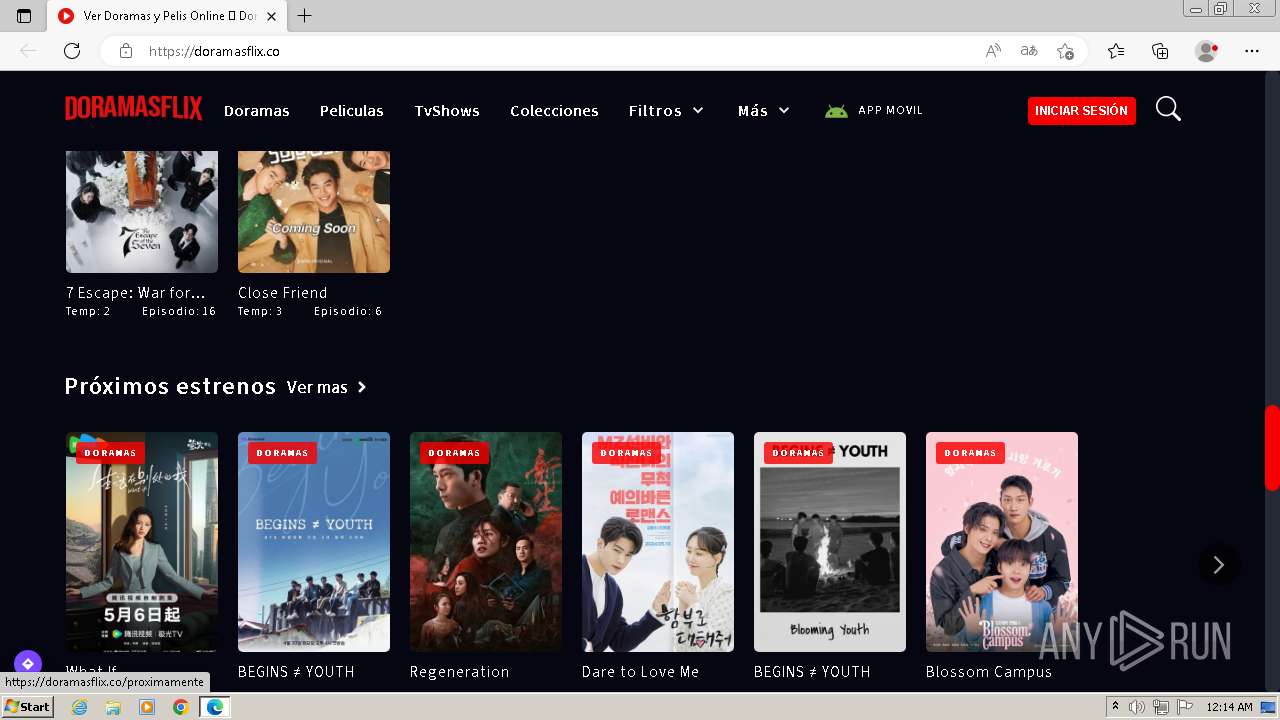The height and width of the screenshot is (720, 1280).
Task: Click the INICIAR SESIÓN button
Action: pyautogui.click(x=1082, y=110)
